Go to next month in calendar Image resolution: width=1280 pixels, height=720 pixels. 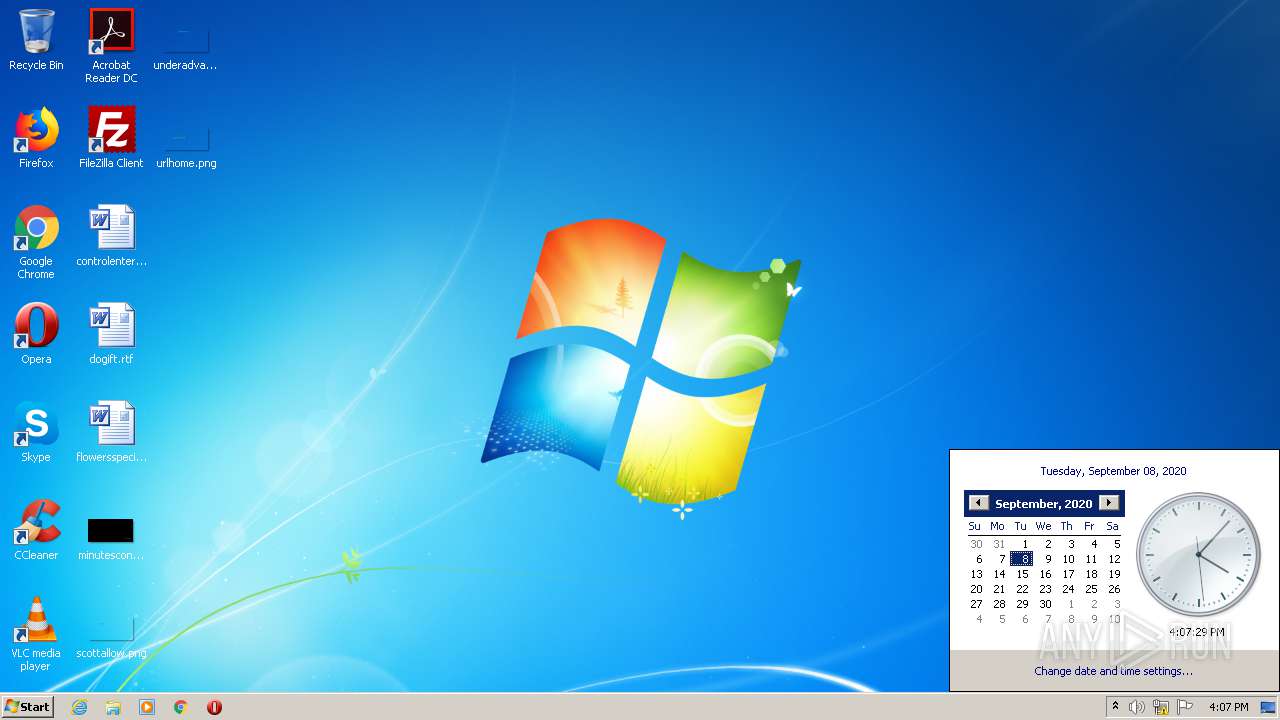click(1108, 503)
